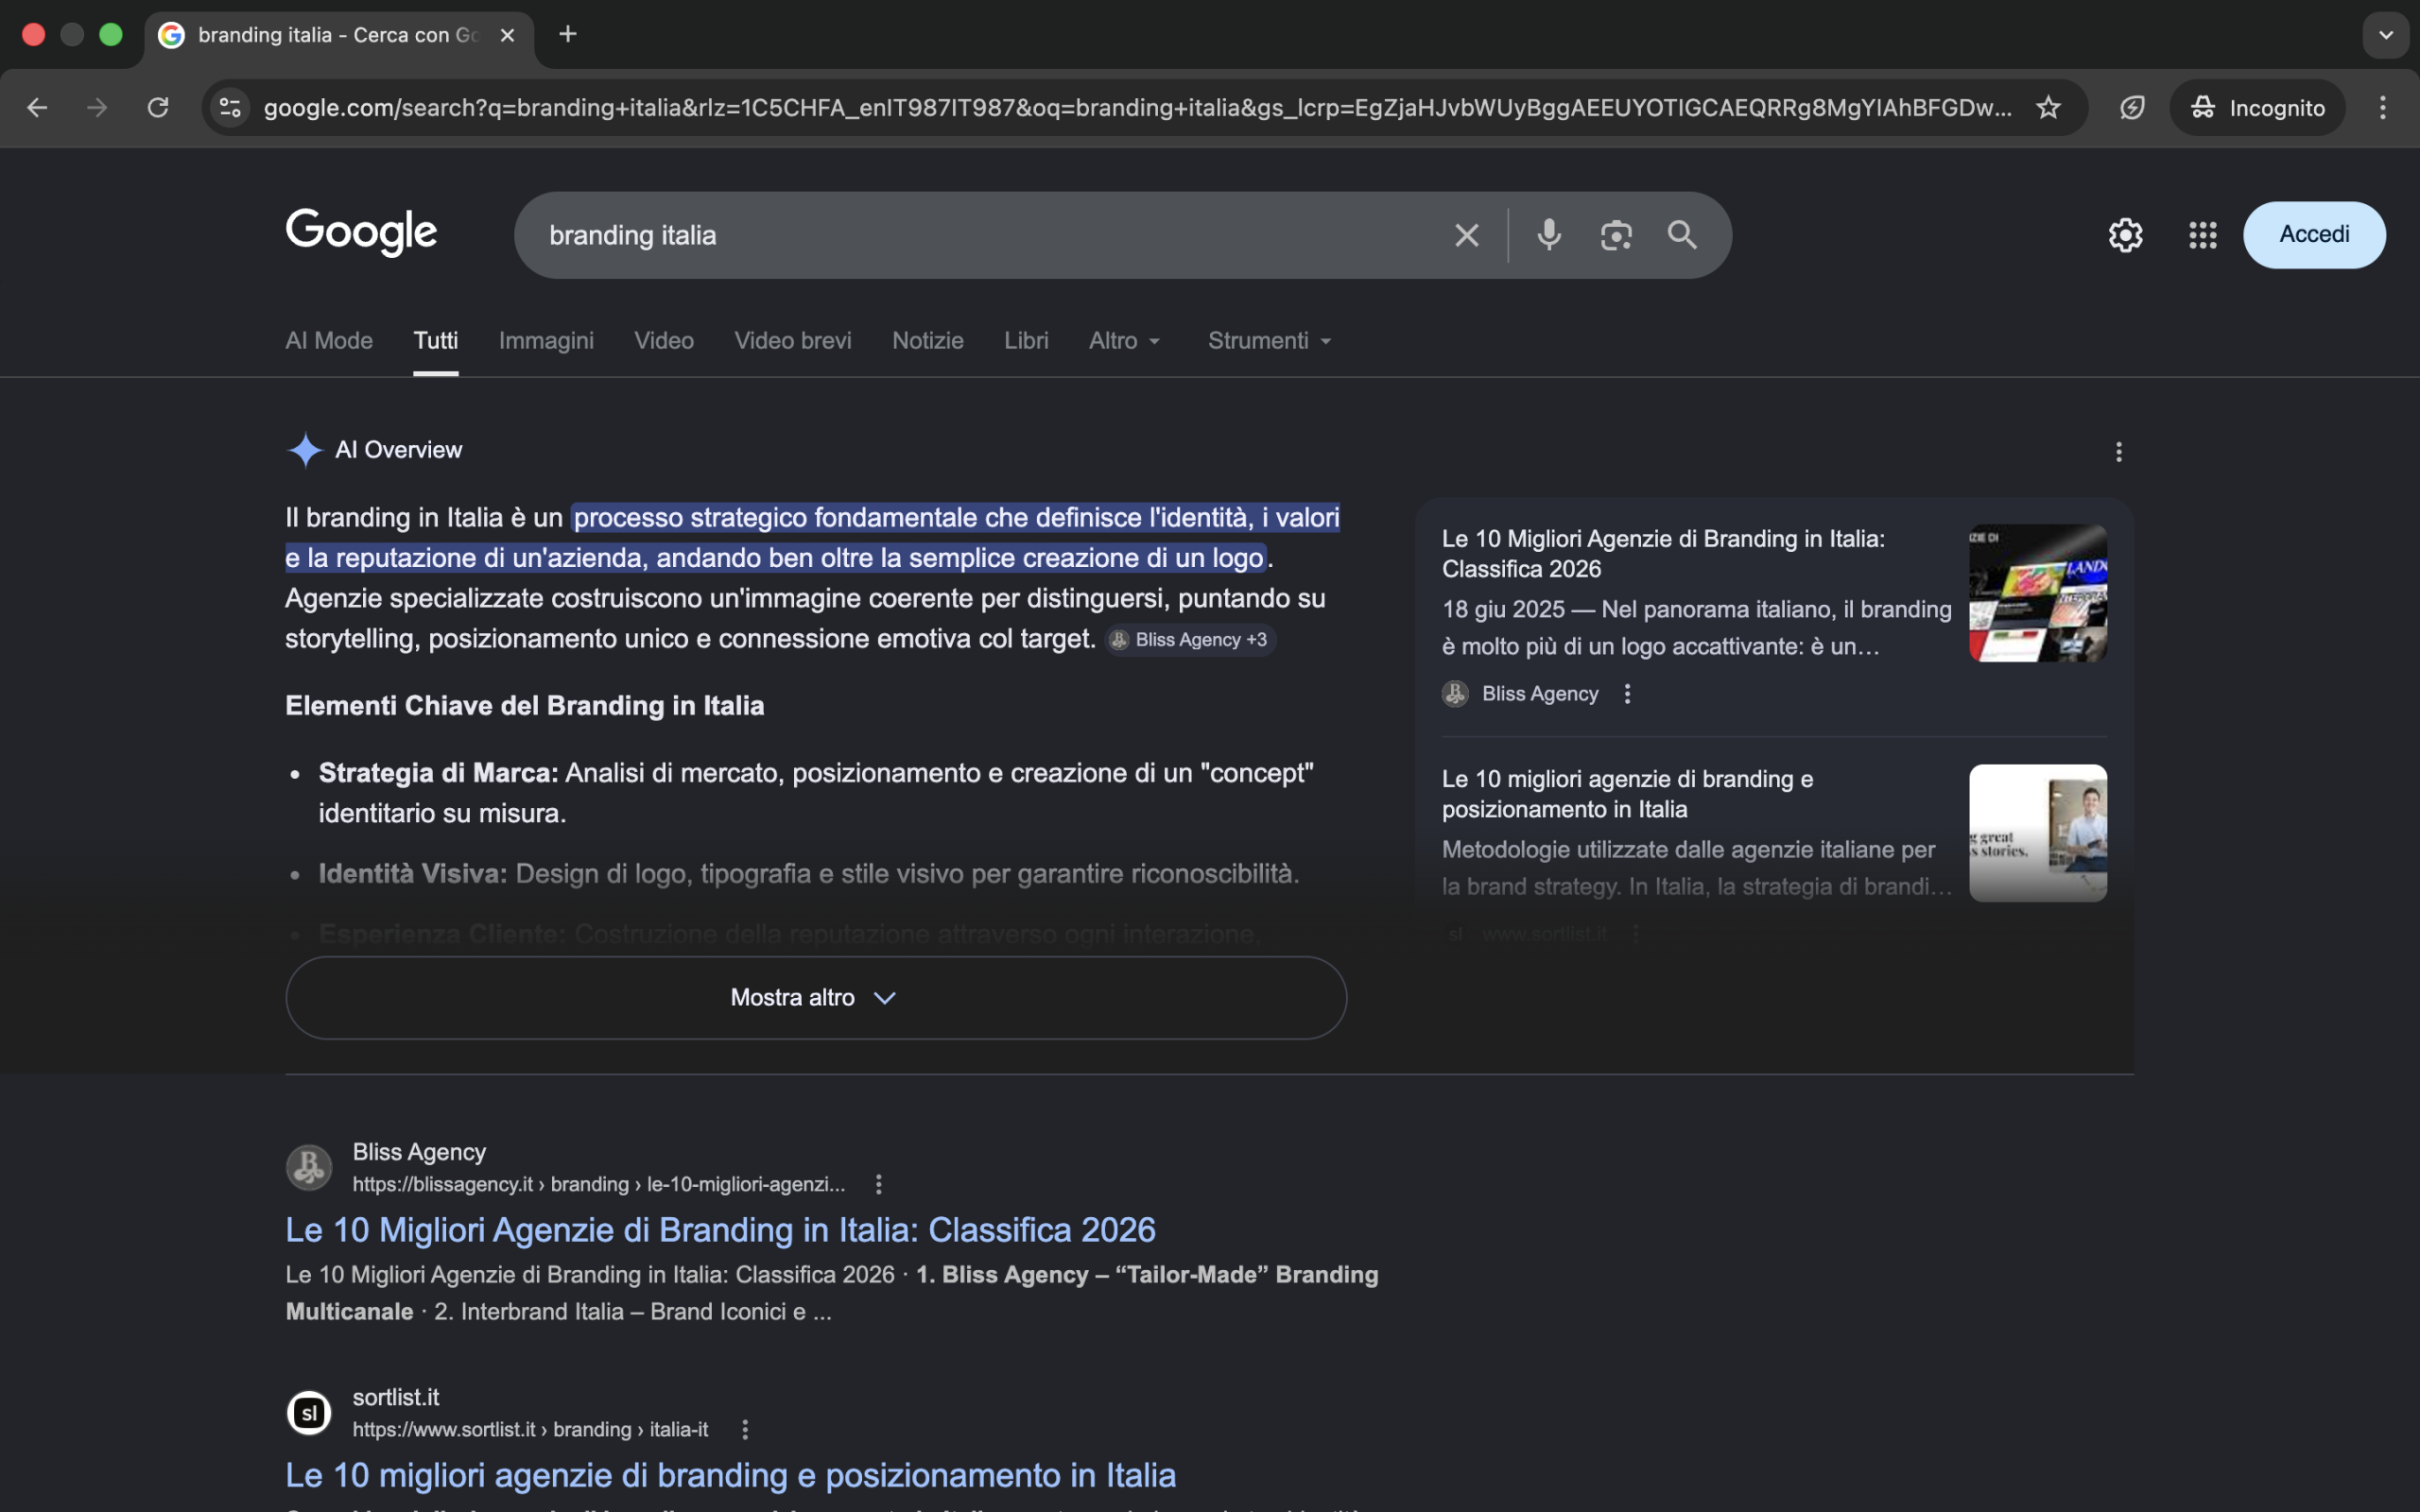The width and height of the screenshot is (2420, 1512).
Task: Open the Google apps grid
Action: (x=2203, y=235)
